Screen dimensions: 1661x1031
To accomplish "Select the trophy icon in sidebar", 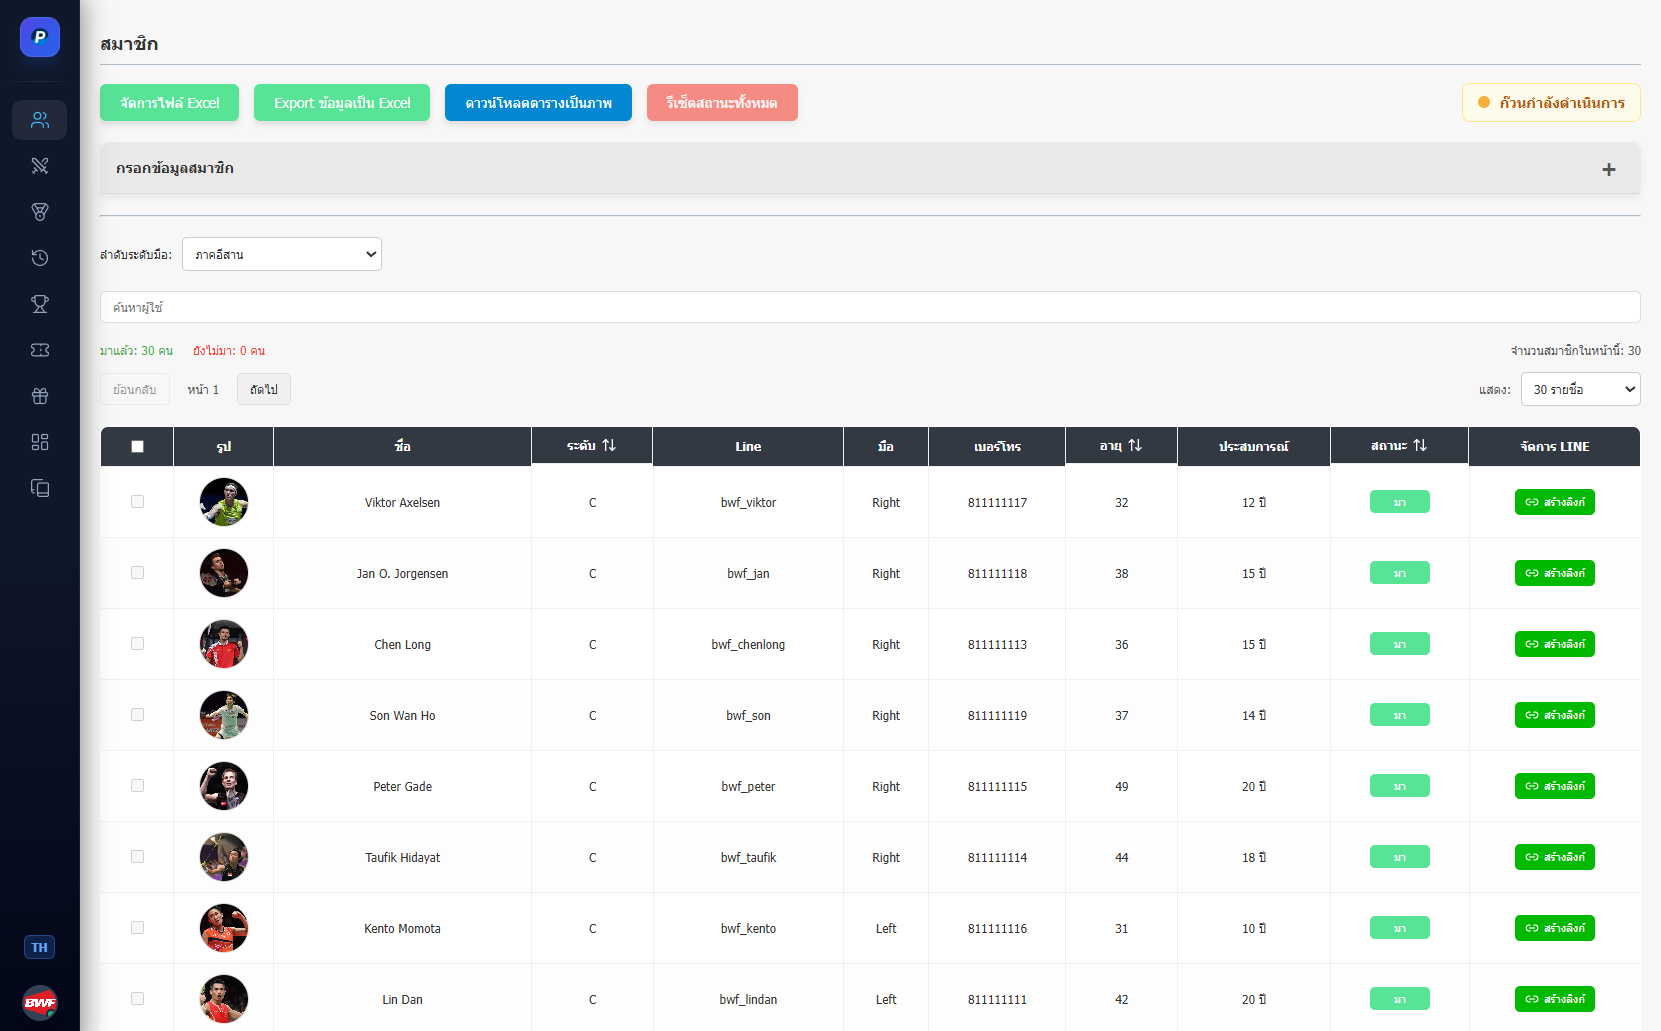I will tap(40, 304).
